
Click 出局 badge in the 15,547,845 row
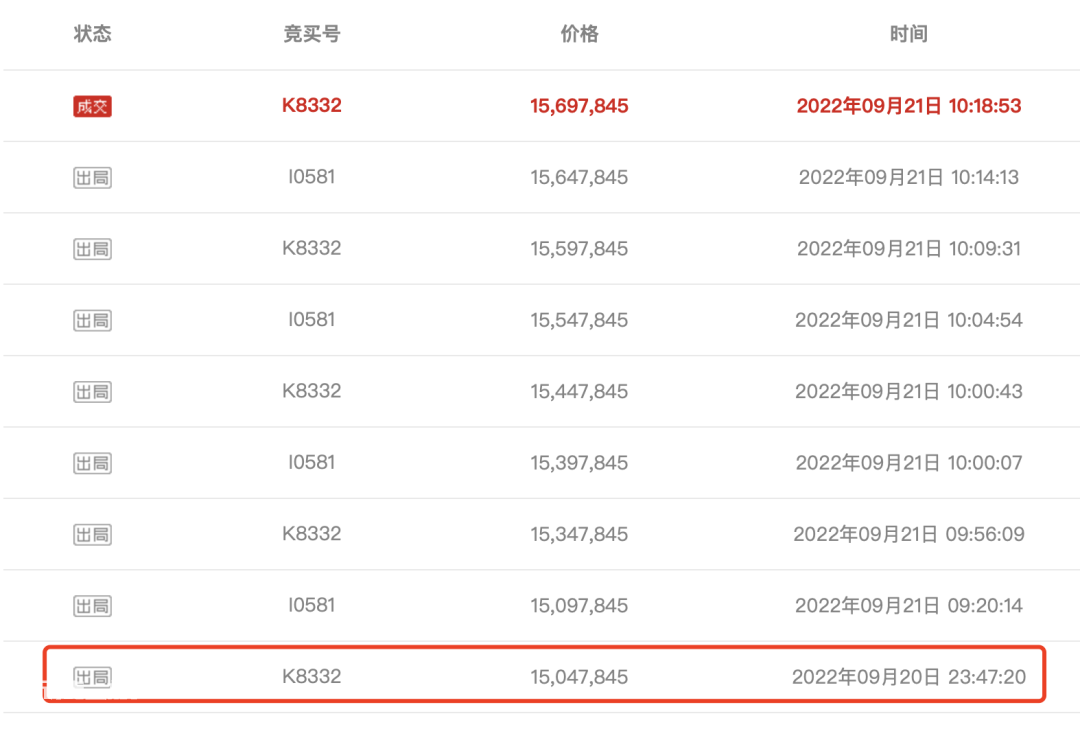[92, 320]
